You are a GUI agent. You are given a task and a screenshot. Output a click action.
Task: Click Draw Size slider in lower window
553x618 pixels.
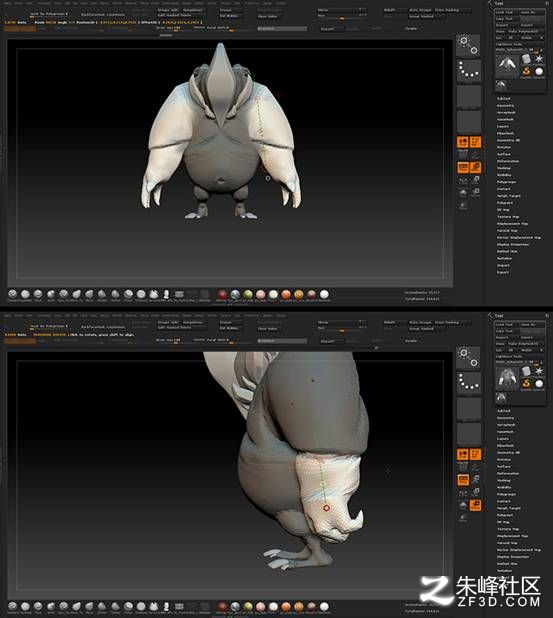pos(172,340)
